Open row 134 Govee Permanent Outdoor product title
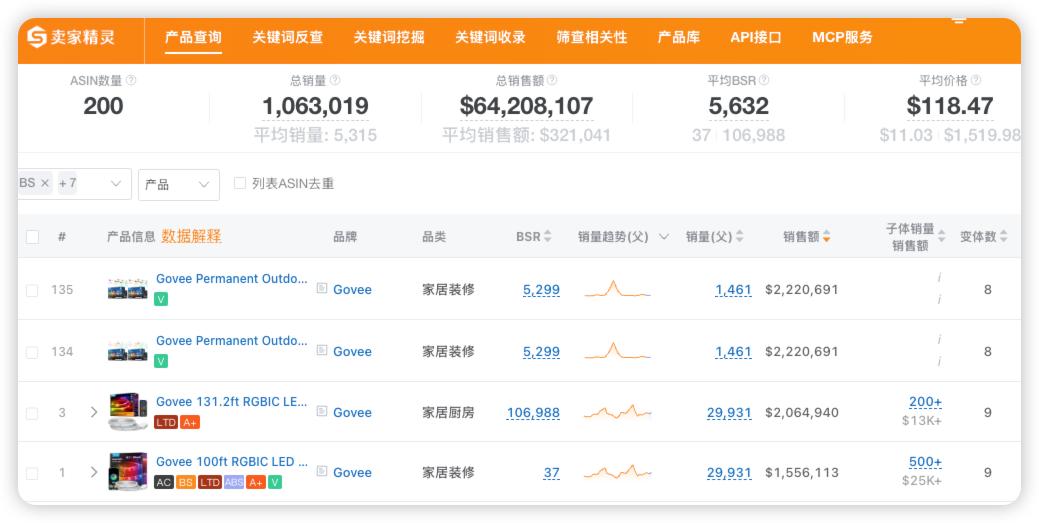 pos(231,340)
